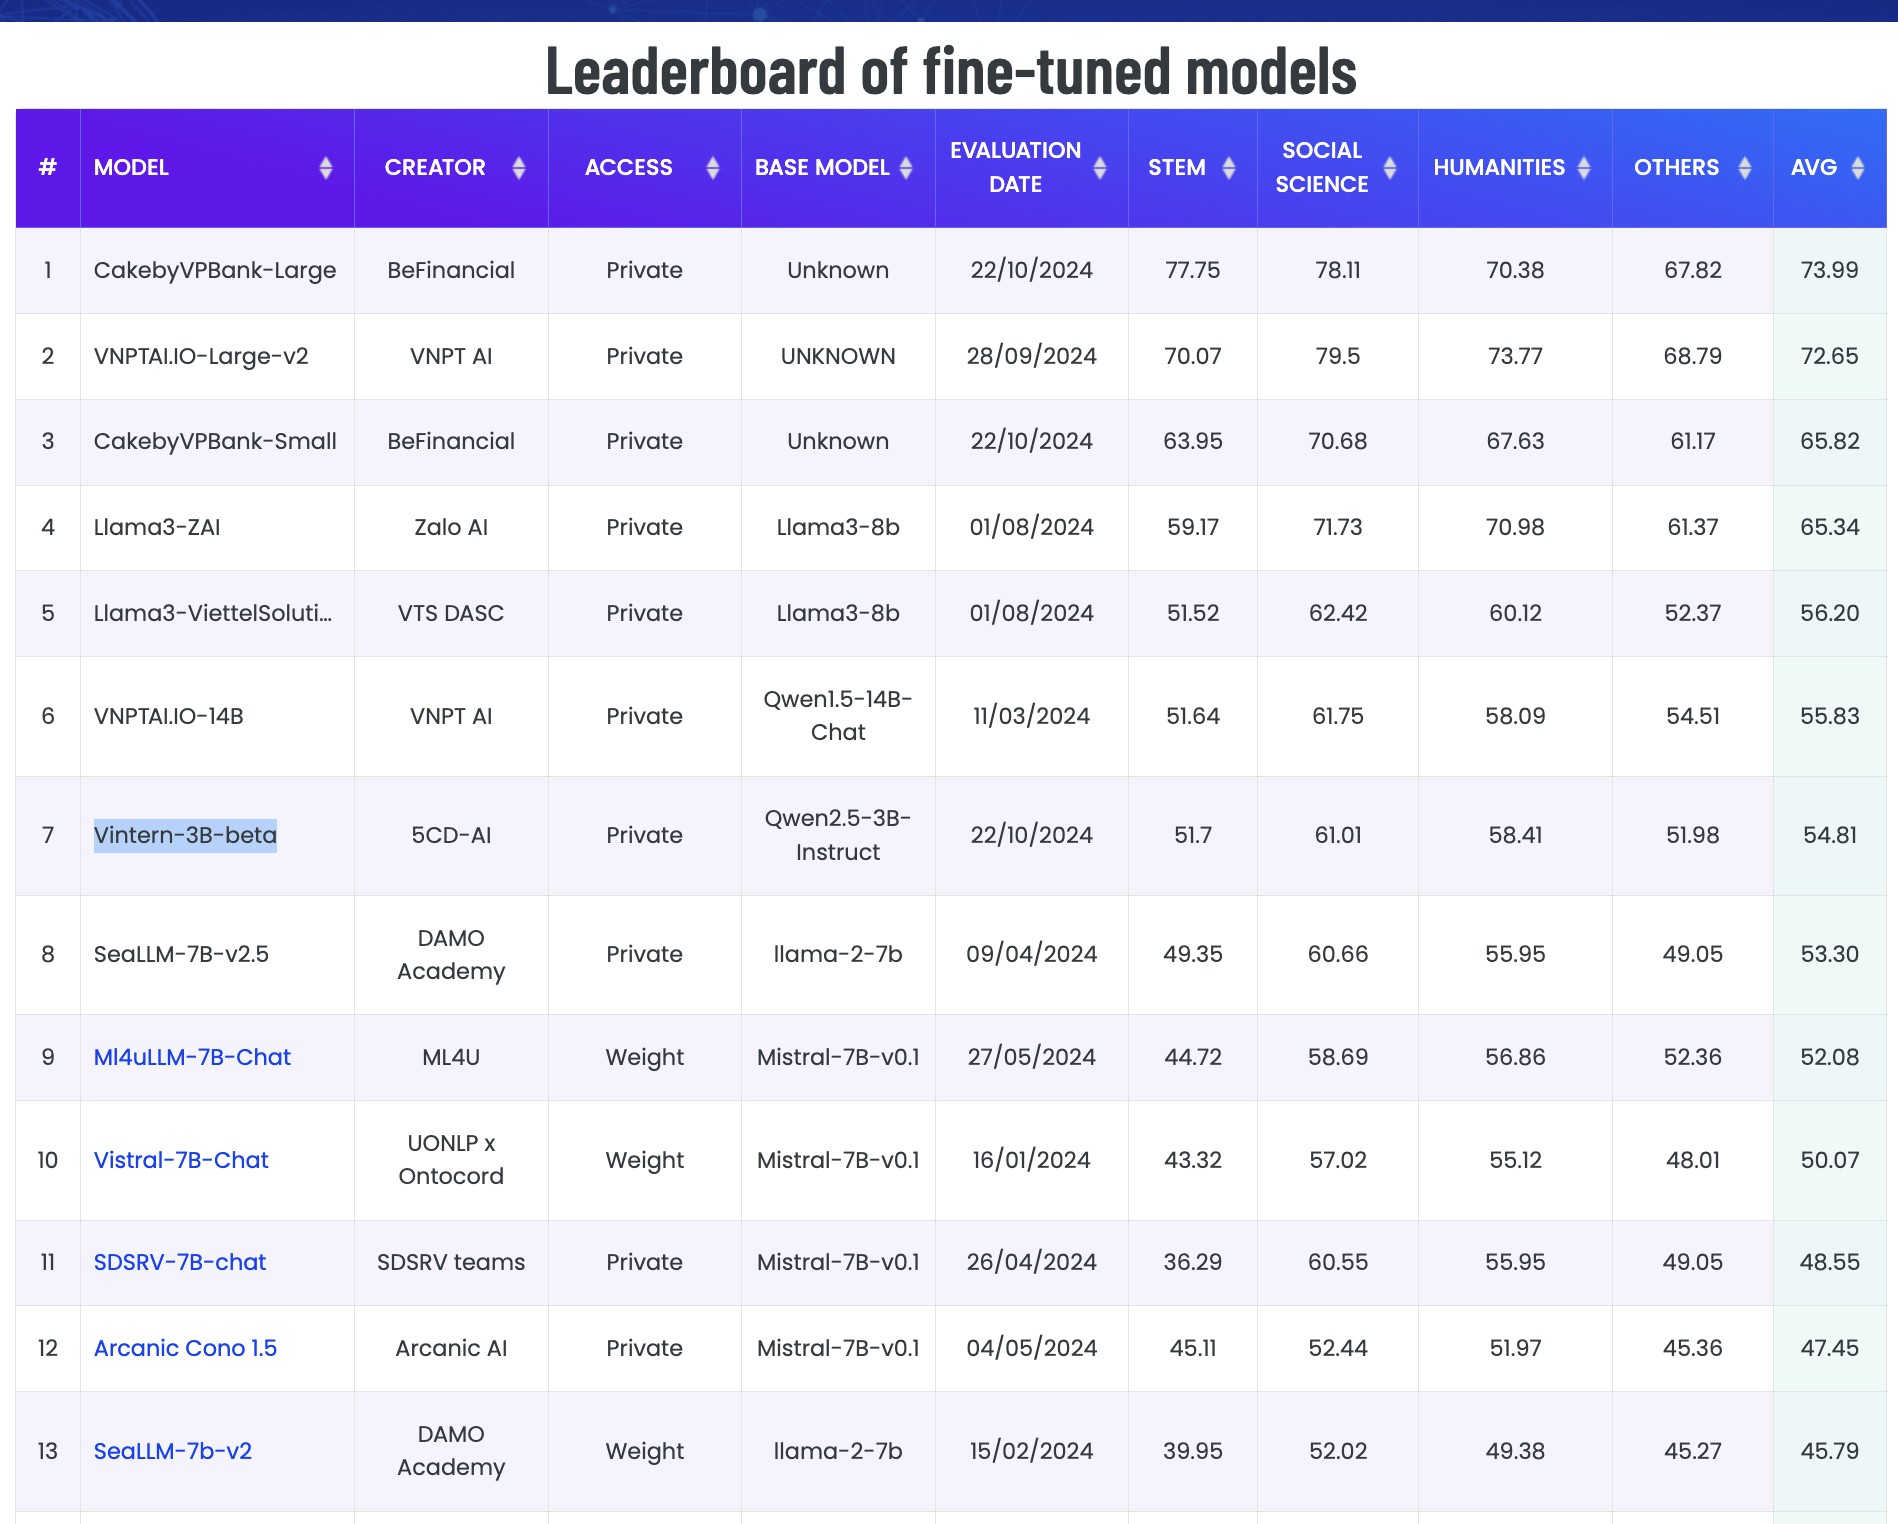Viewport: 1898px width, 1524px height.
Task: Open the Vistral-7B-Chat model link
Action: coord(181,1160)
